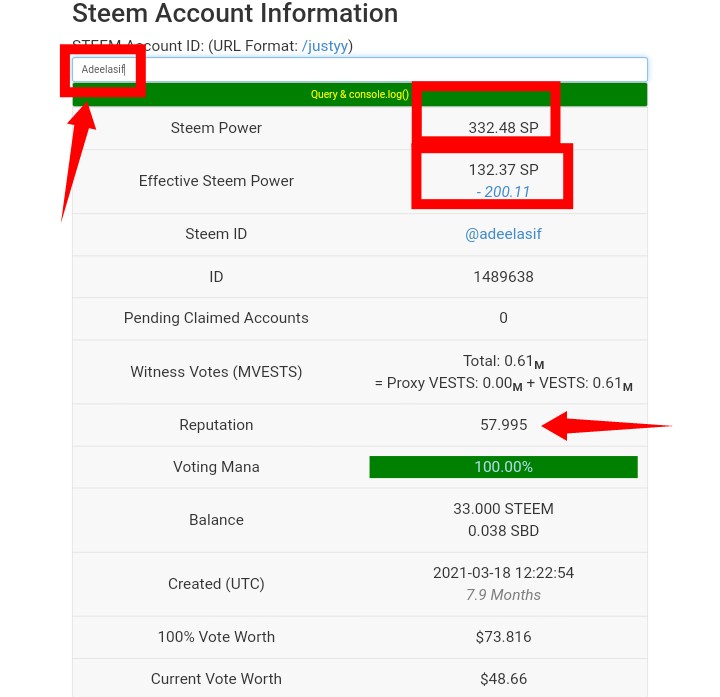720x697 pixels.
Task: Click the Query & console.log() button
Action: 360,95
